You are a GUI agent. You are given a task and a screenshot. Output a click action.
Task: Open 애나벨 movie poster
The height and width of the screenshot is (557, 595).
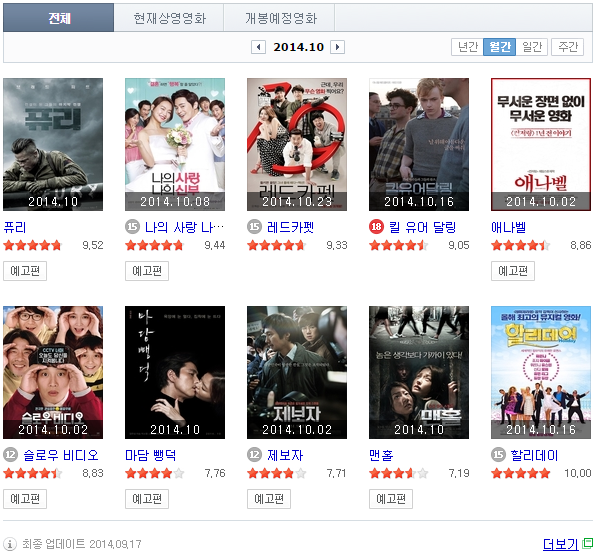541,145
